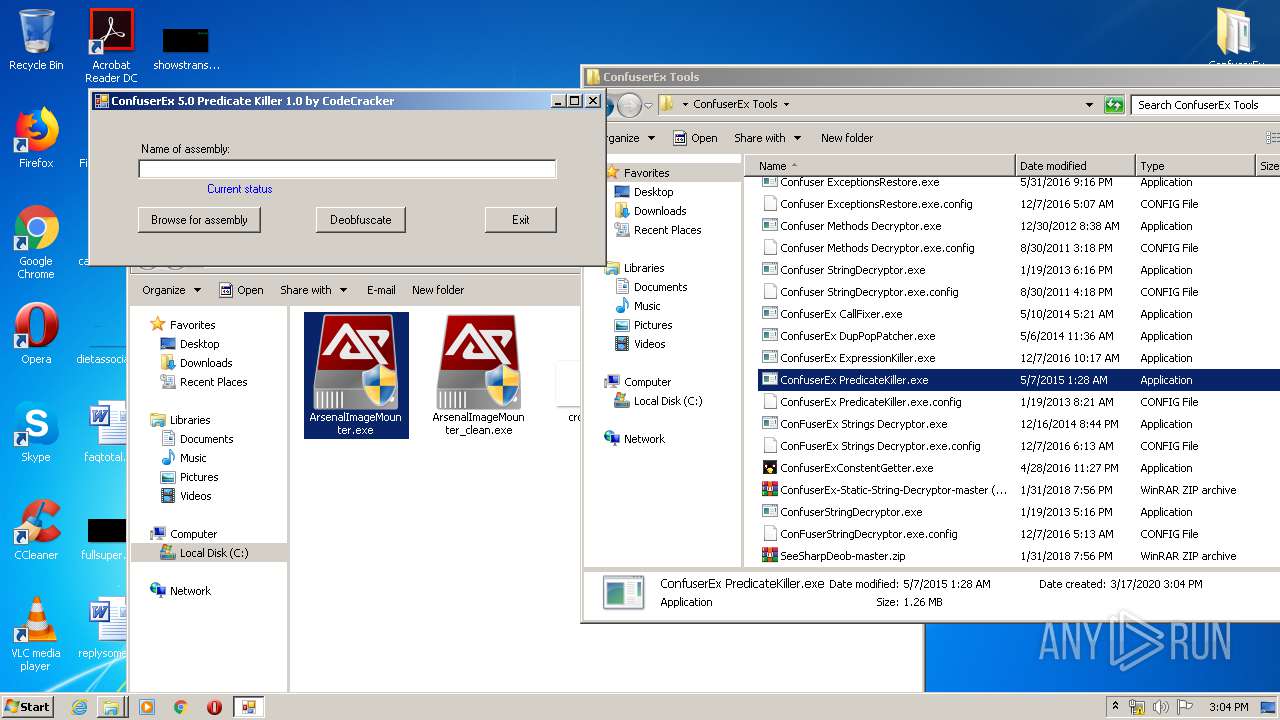Click Deobfuscate button
Image resolution: width=1280 pixels, height=720 pixels.
[361, 220]
